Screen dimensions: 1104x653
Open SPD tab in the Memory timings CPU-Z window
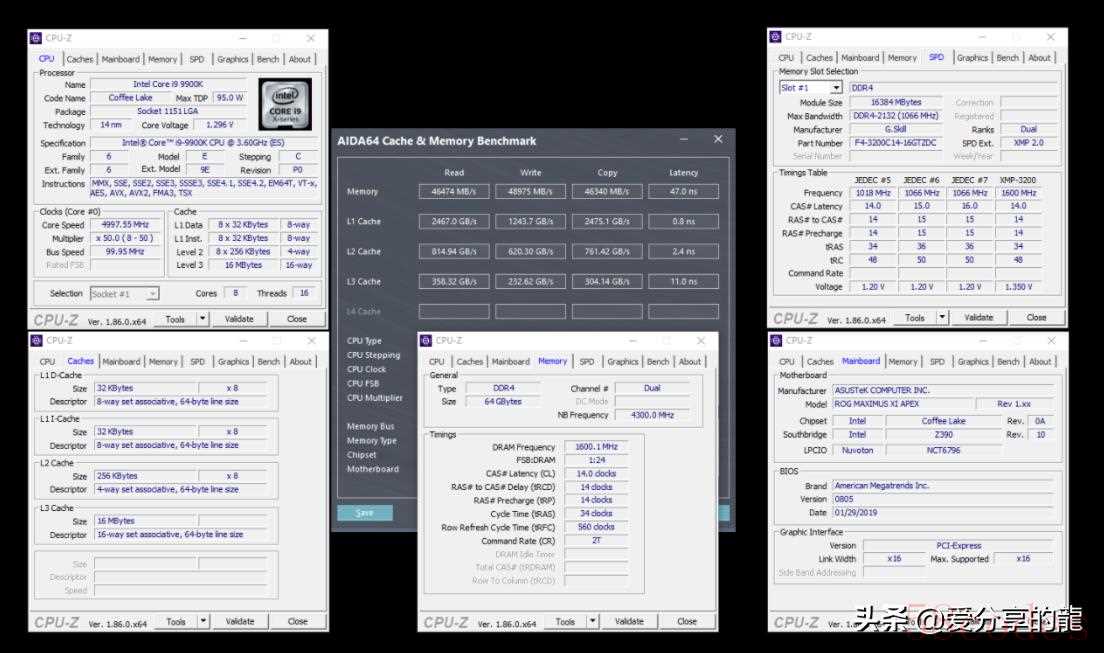point(587,362)
